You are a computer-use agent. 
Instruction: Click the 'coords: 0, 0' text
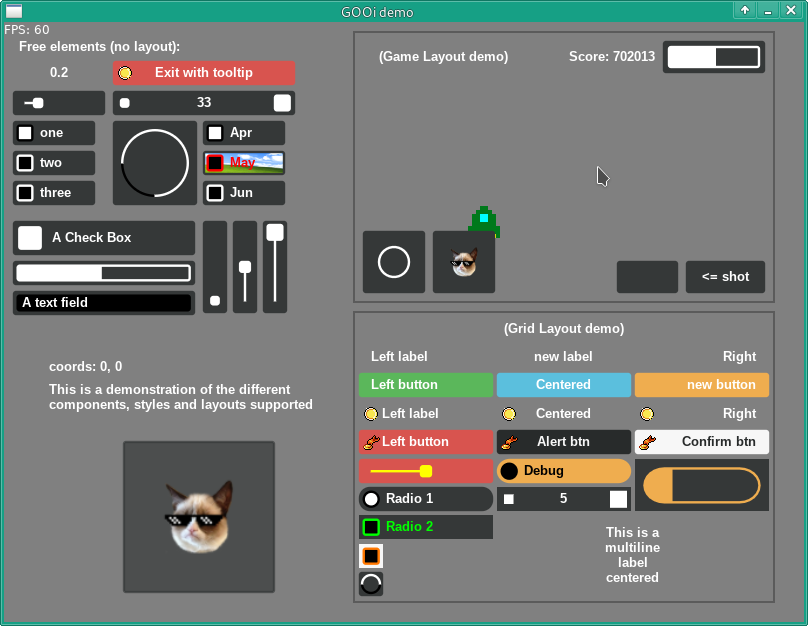point(86,366)
